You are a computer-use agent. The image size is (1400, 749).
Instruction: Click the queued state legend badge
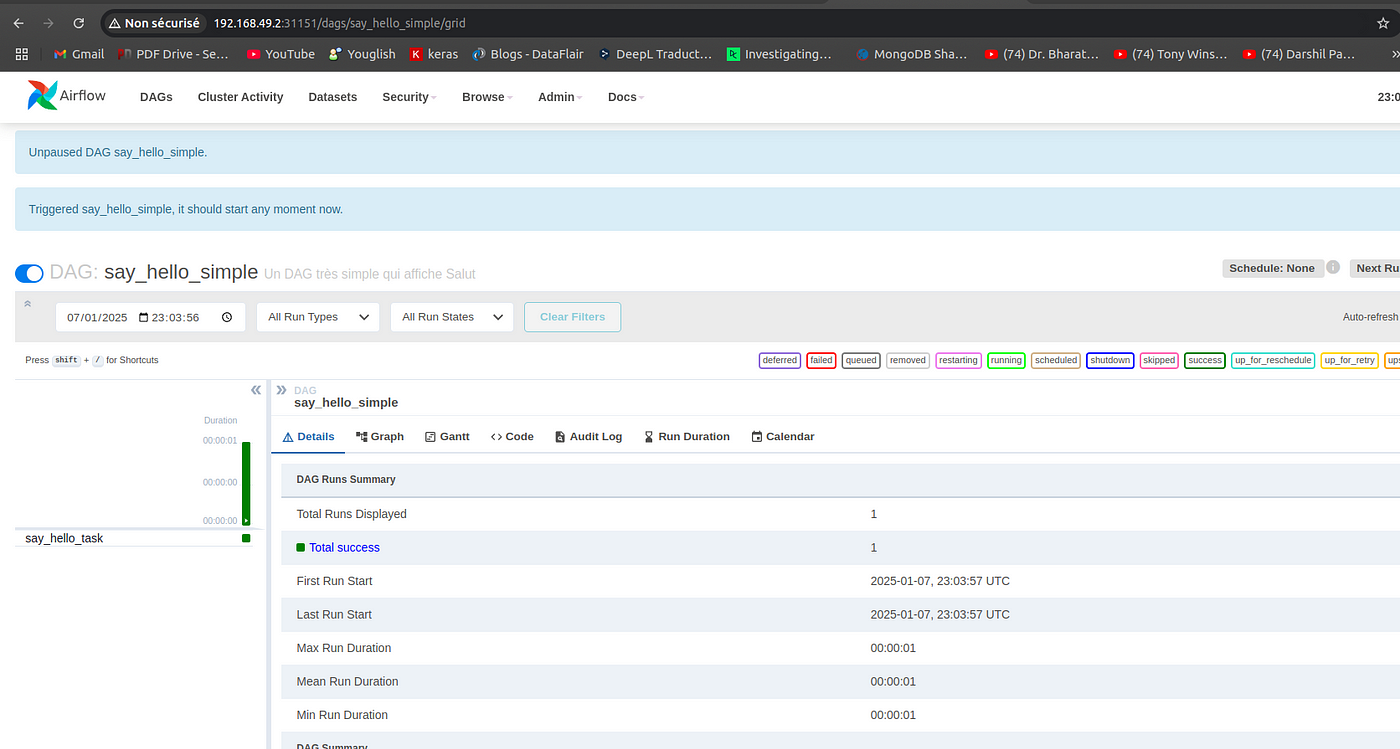point(861,360)
